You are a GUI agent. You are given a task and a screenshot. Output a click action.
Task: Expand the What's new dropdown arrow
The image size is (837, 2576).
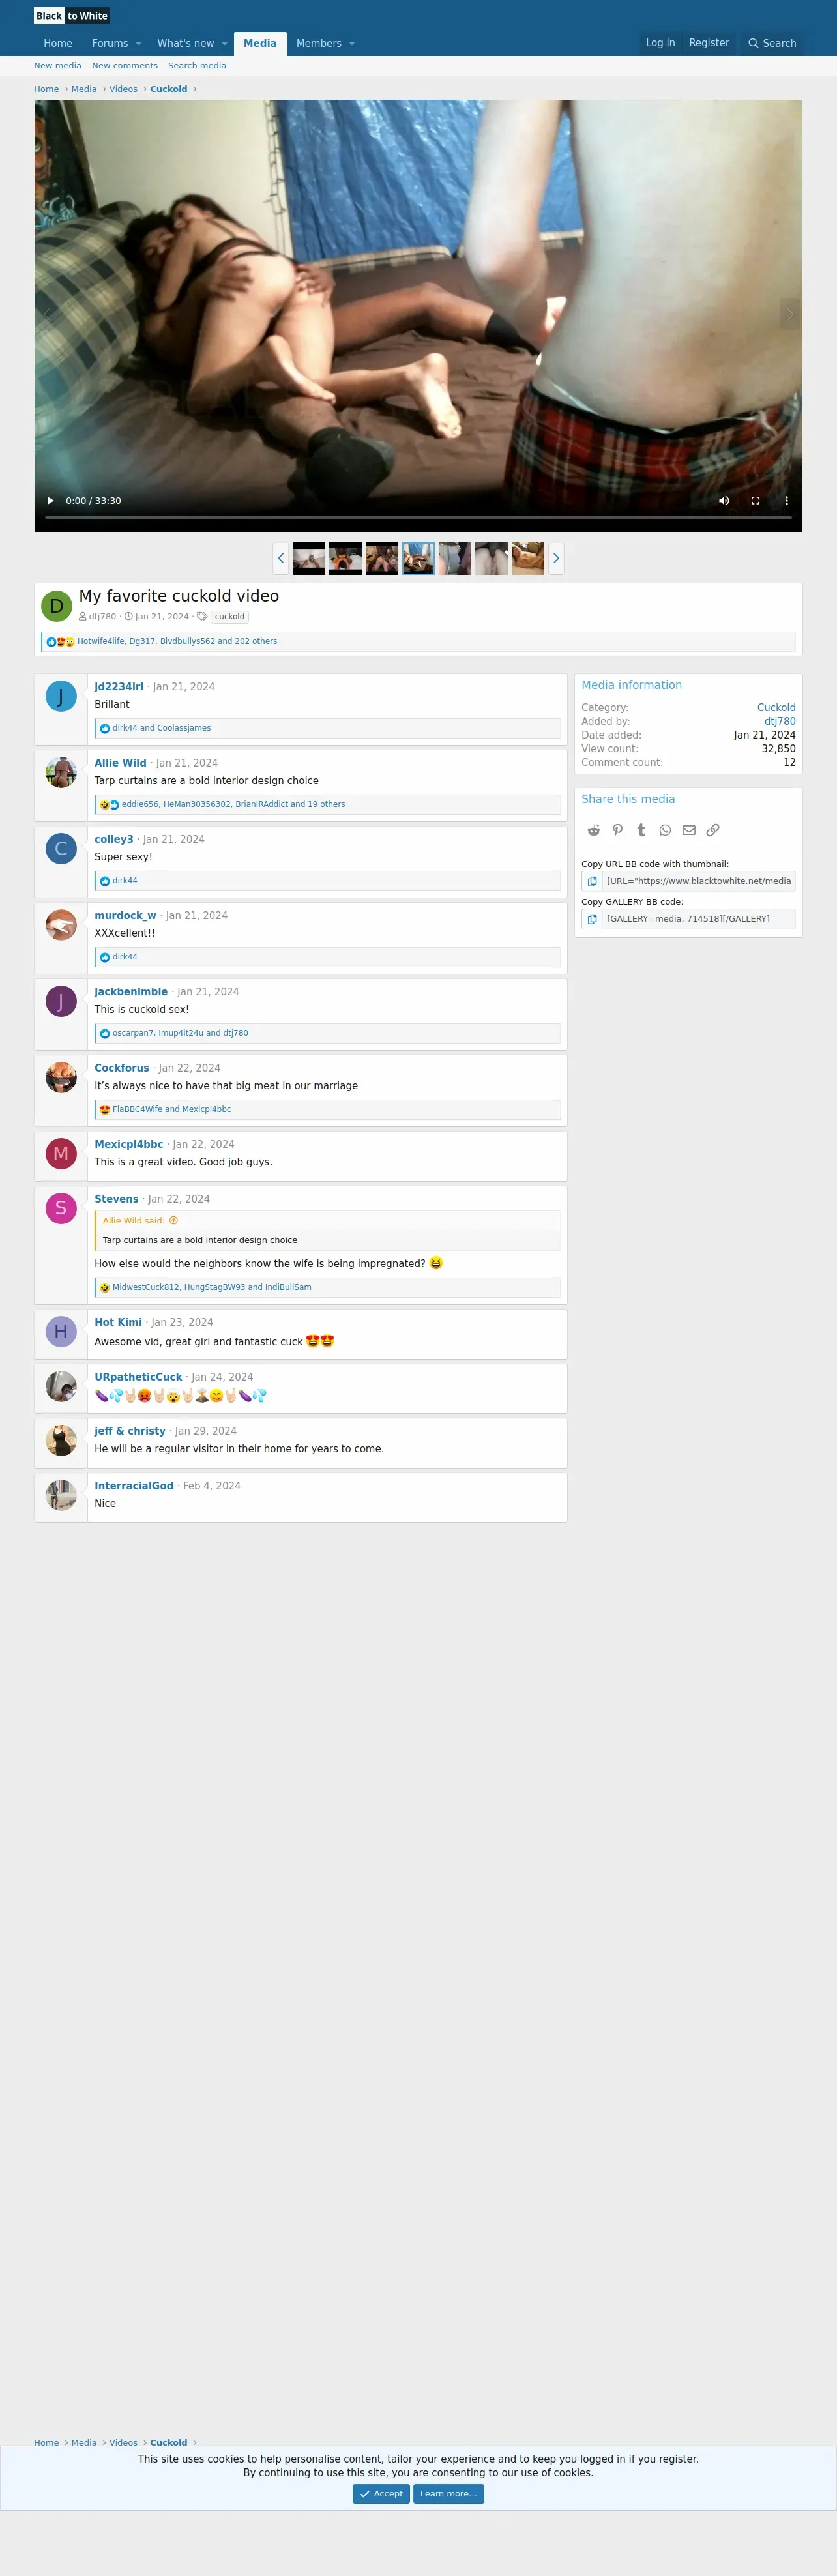pos(224,44)
